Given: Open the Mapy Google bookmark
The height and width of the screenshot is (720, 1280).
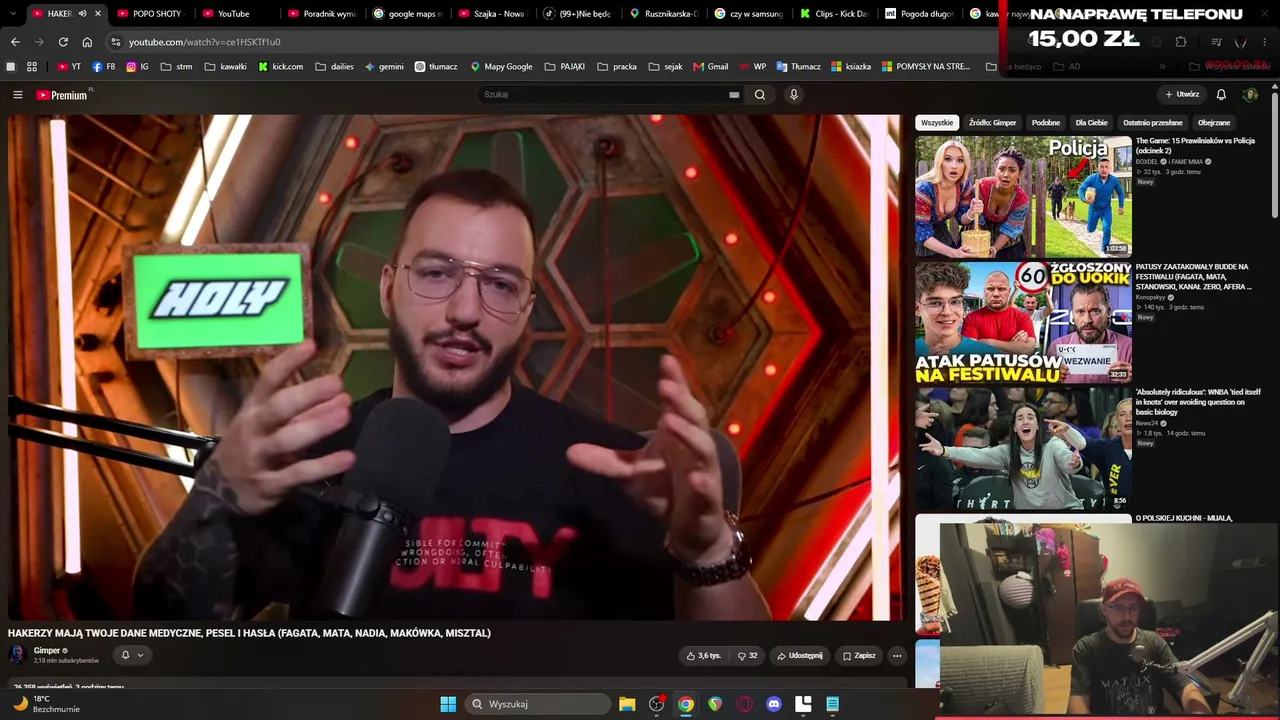Looking at the screenshot, I should [501, 67].
